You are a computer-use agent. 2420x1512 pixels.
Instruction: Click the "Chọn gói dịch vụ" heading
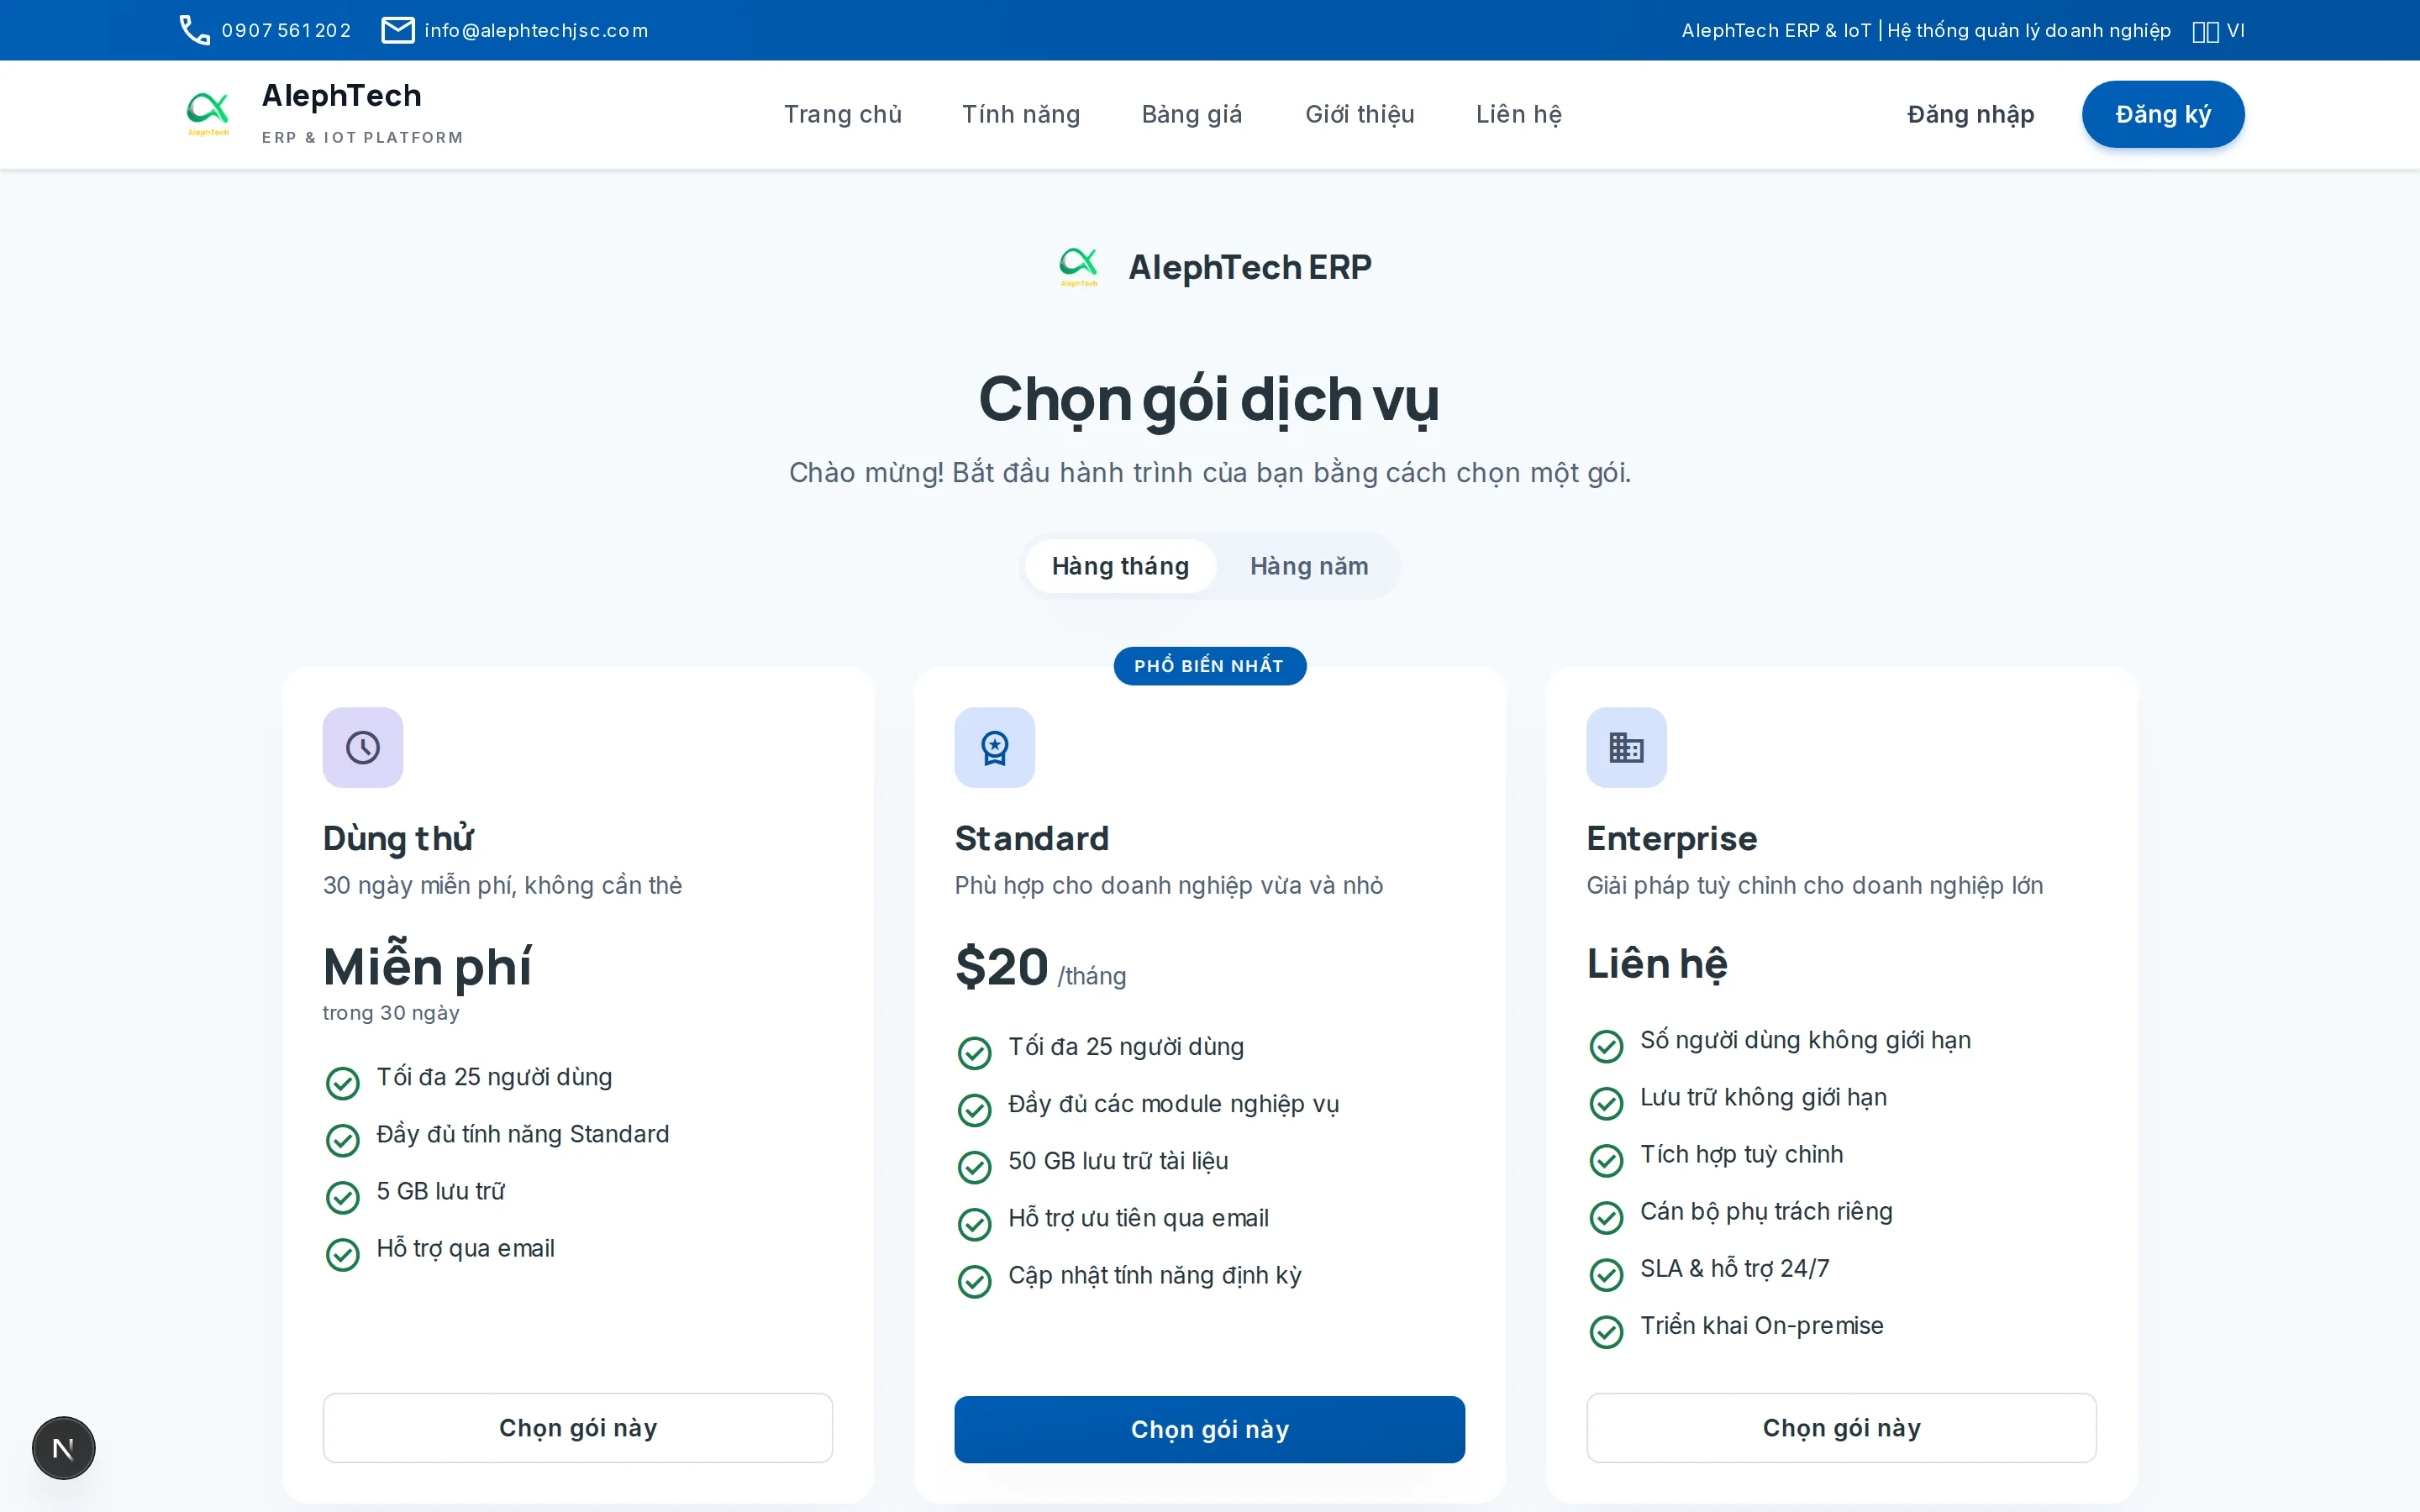1209,399
